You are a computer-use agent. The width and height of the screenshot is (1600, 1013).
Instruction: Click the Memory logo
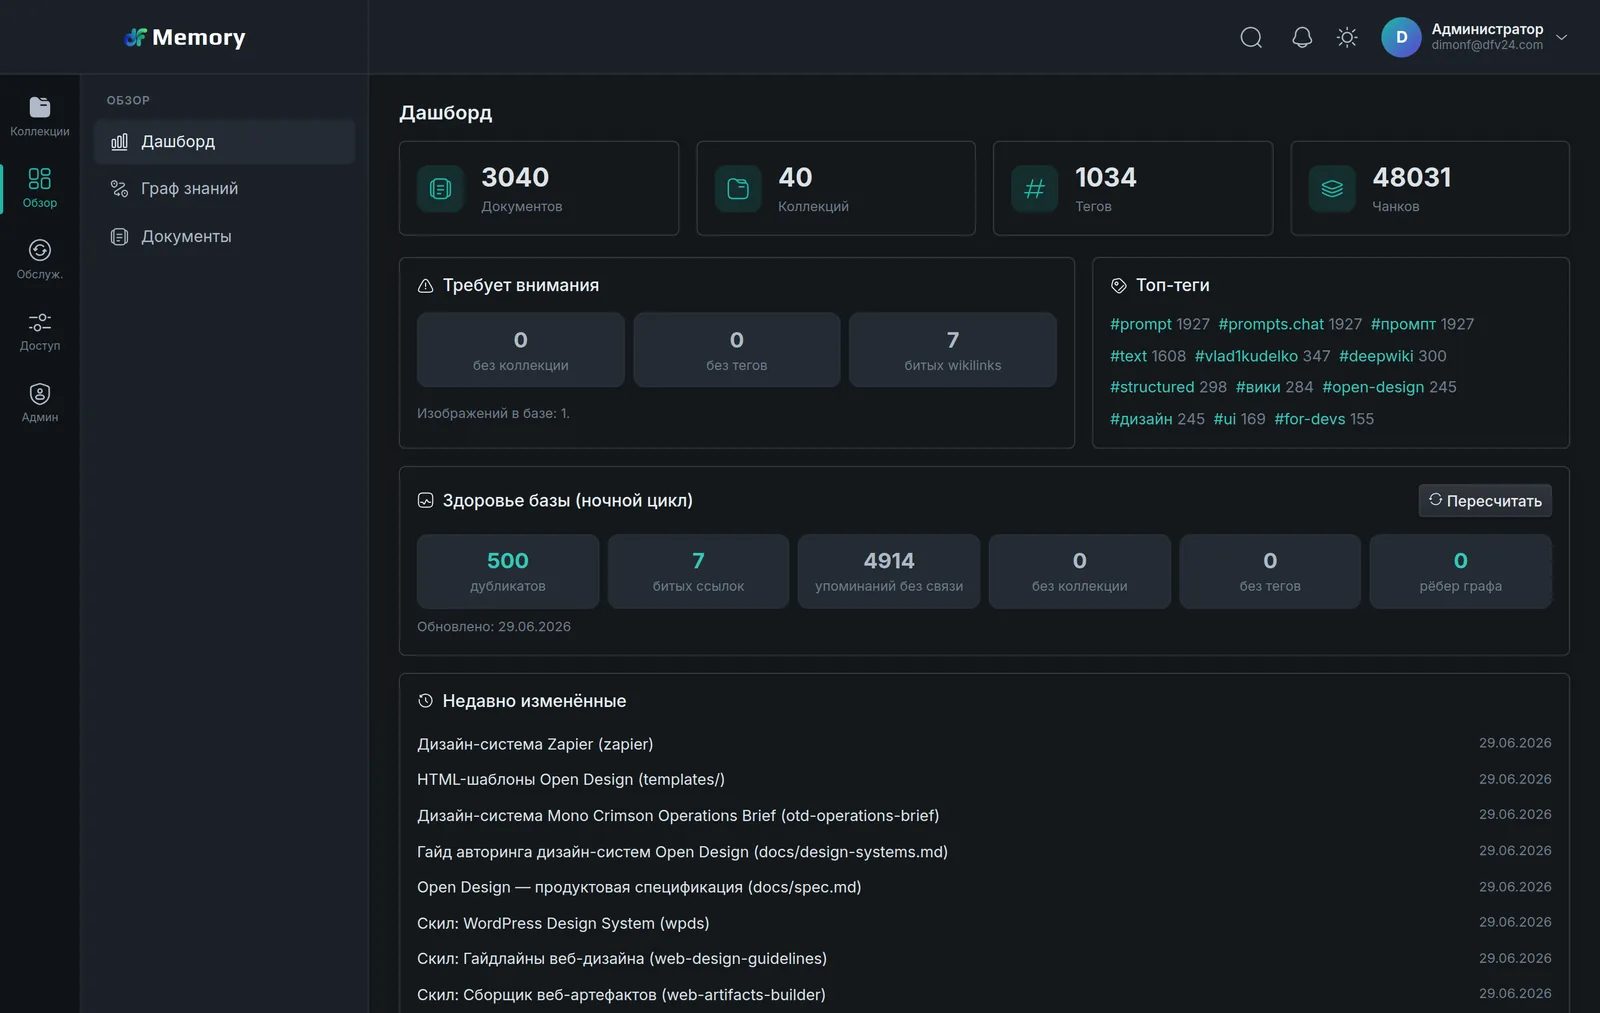pyautogui.click(x=185, y=38)
